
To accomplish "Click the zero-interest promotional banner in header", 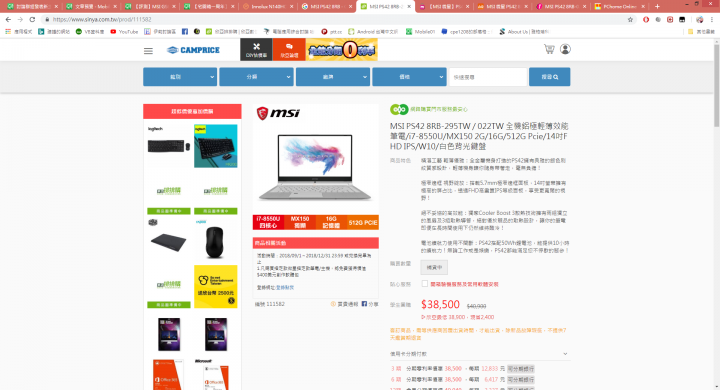I will point(342,50).
